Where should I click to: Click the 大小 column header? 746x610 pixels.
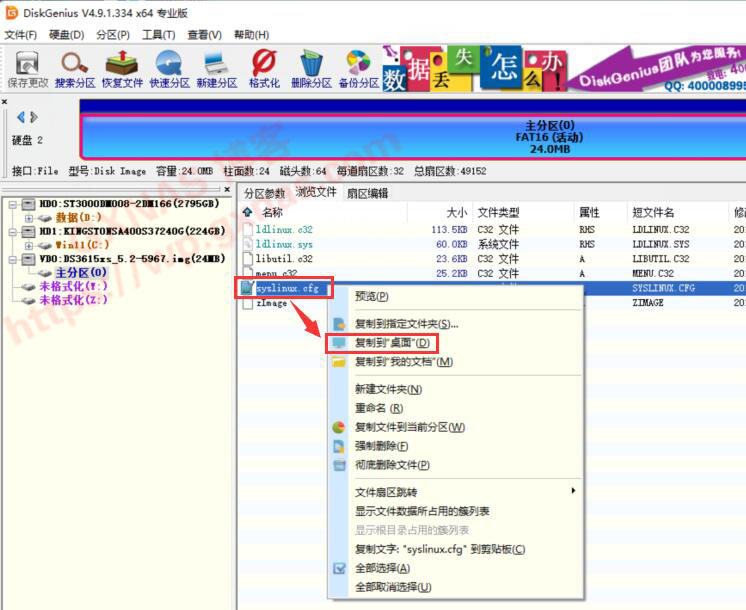click(x=456, y=213)
